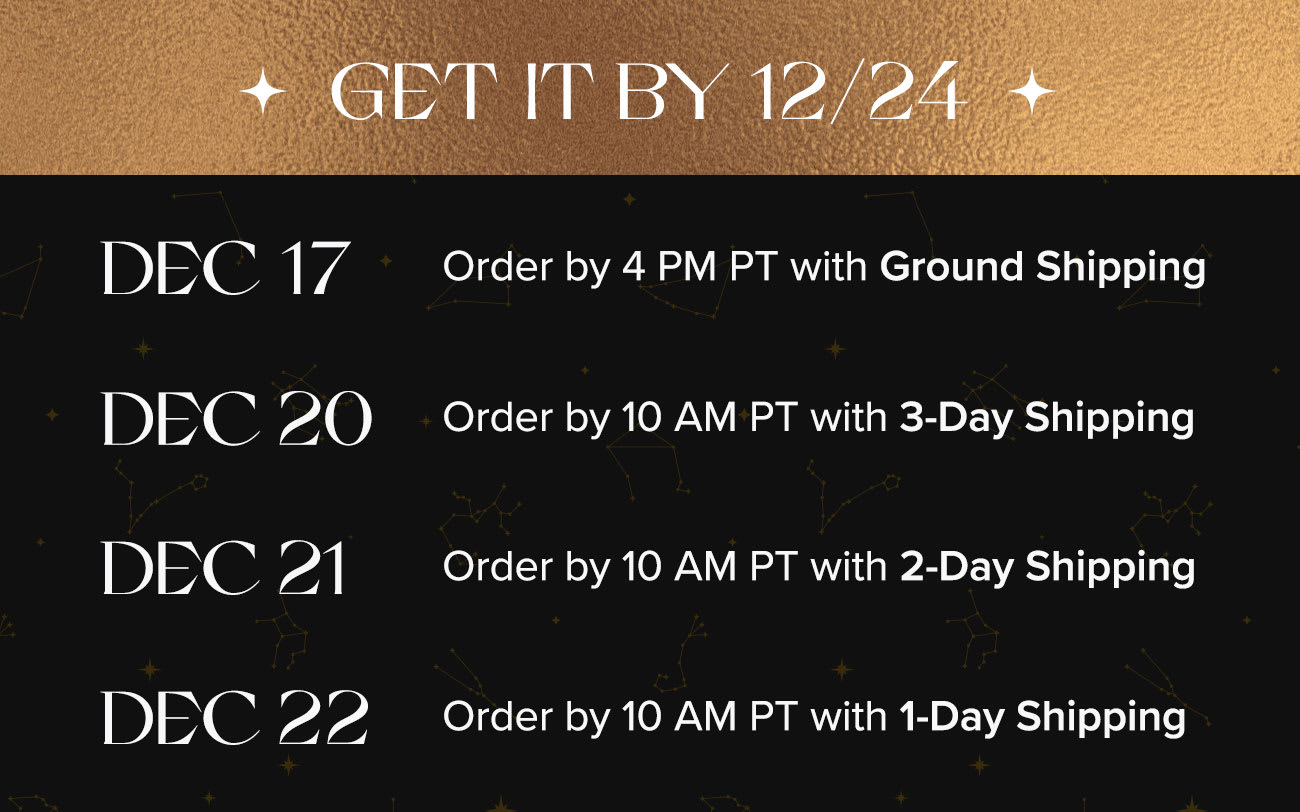Pick the 1-Day Shipping option
The image size is (1300, 812).
point(1042,718)
